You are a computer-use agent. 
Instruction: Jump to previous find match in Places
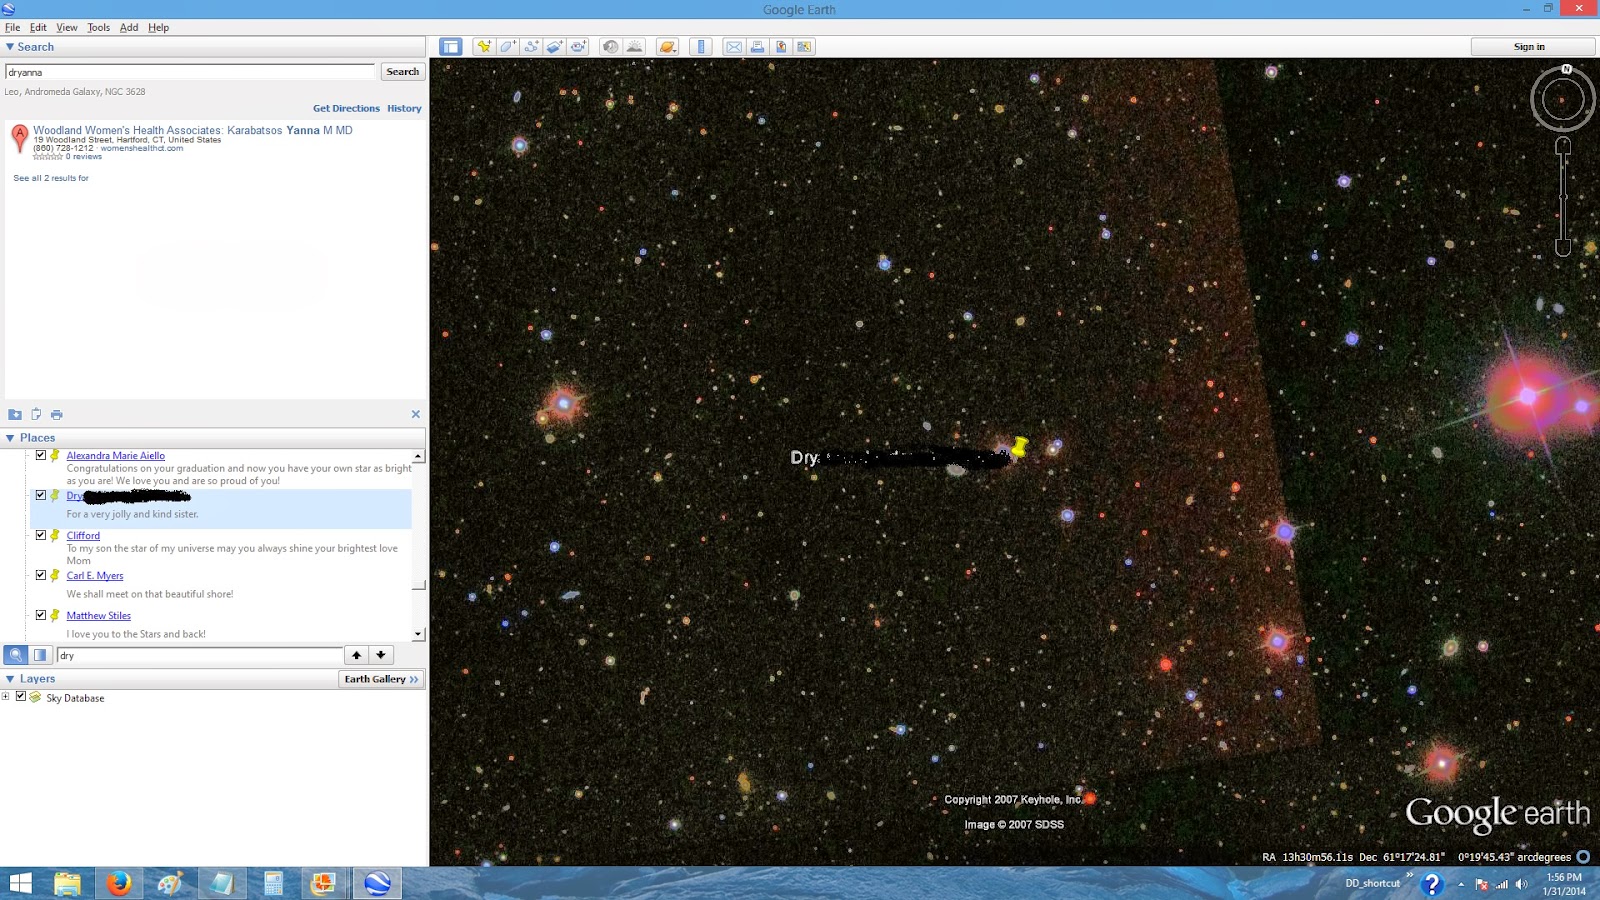(x=356, y=655)
